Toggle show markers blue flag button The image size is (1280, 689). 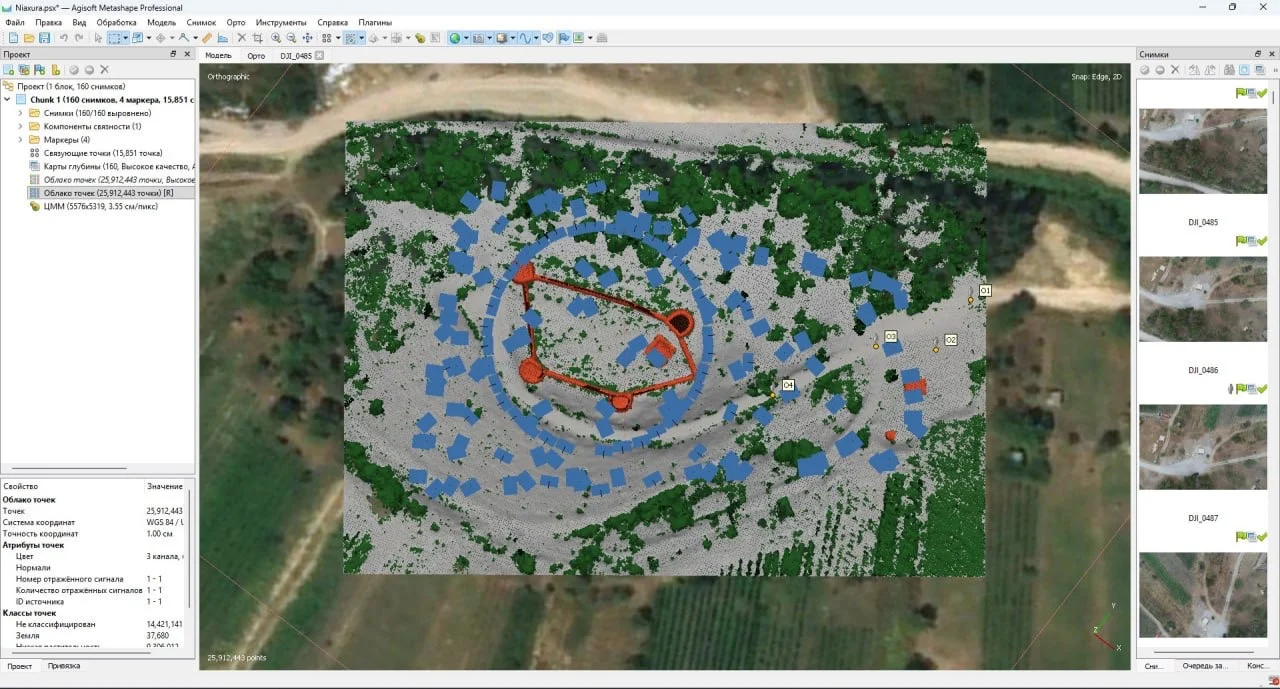pyautogui.click(x=563, y=38)
